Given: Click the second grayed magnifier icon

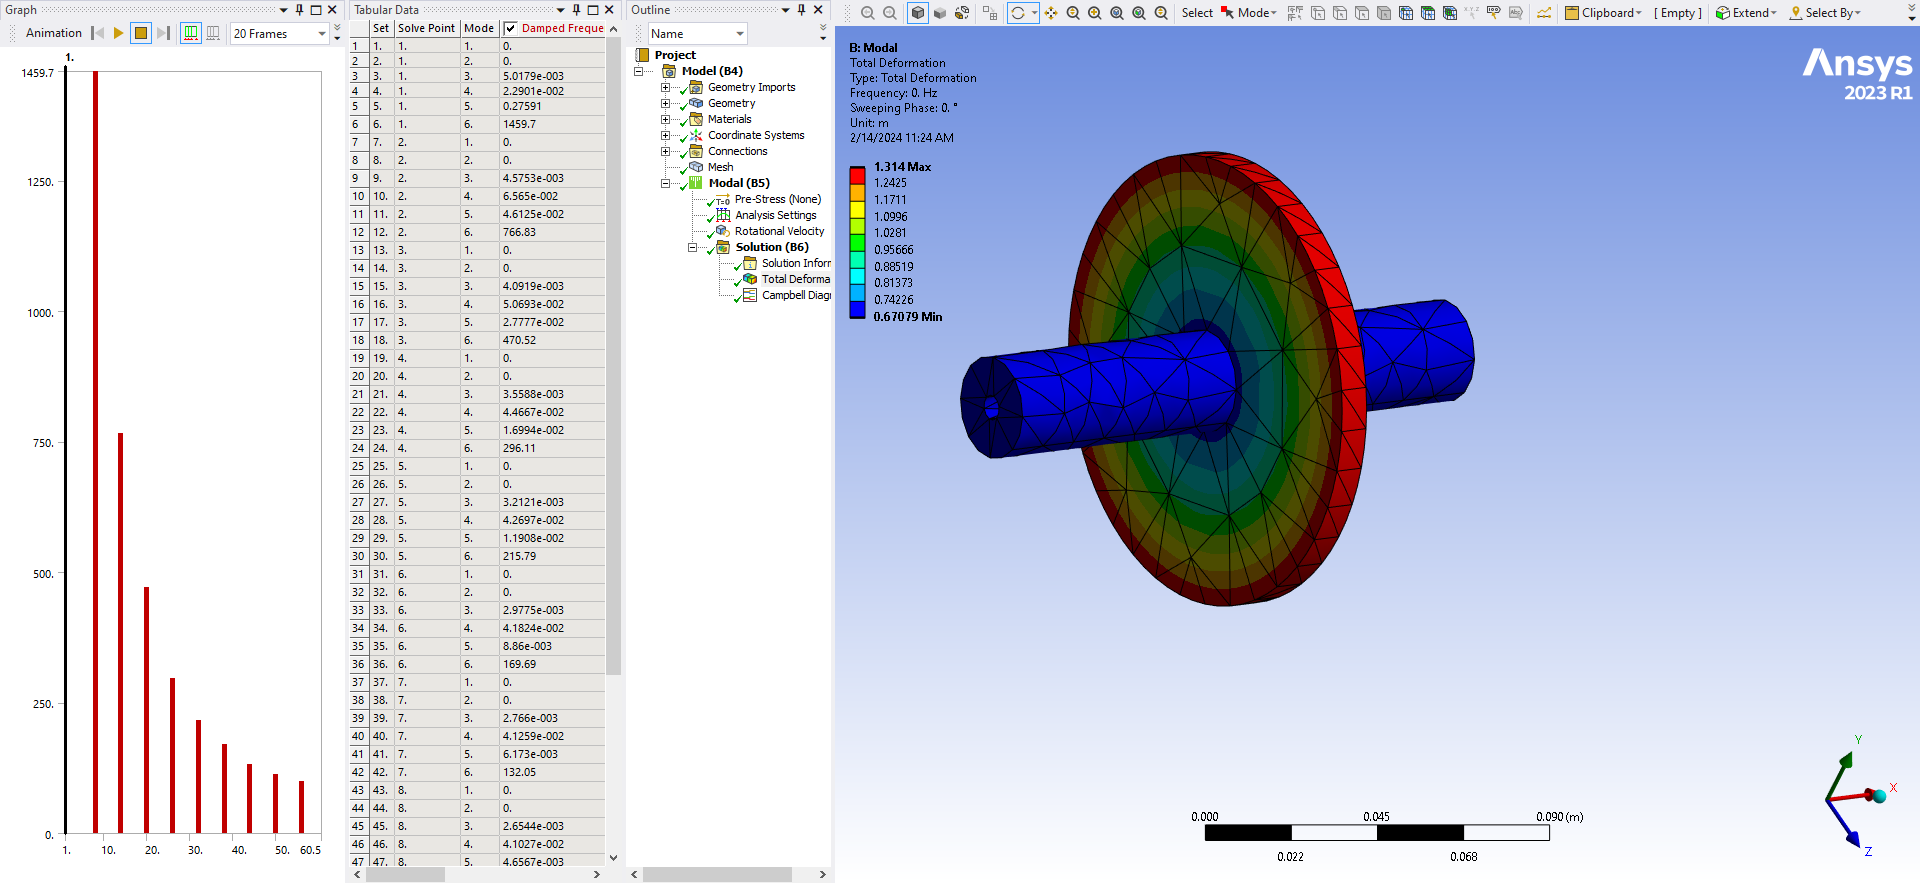Looking at the screenshot, I should click(x=890, y=13).
